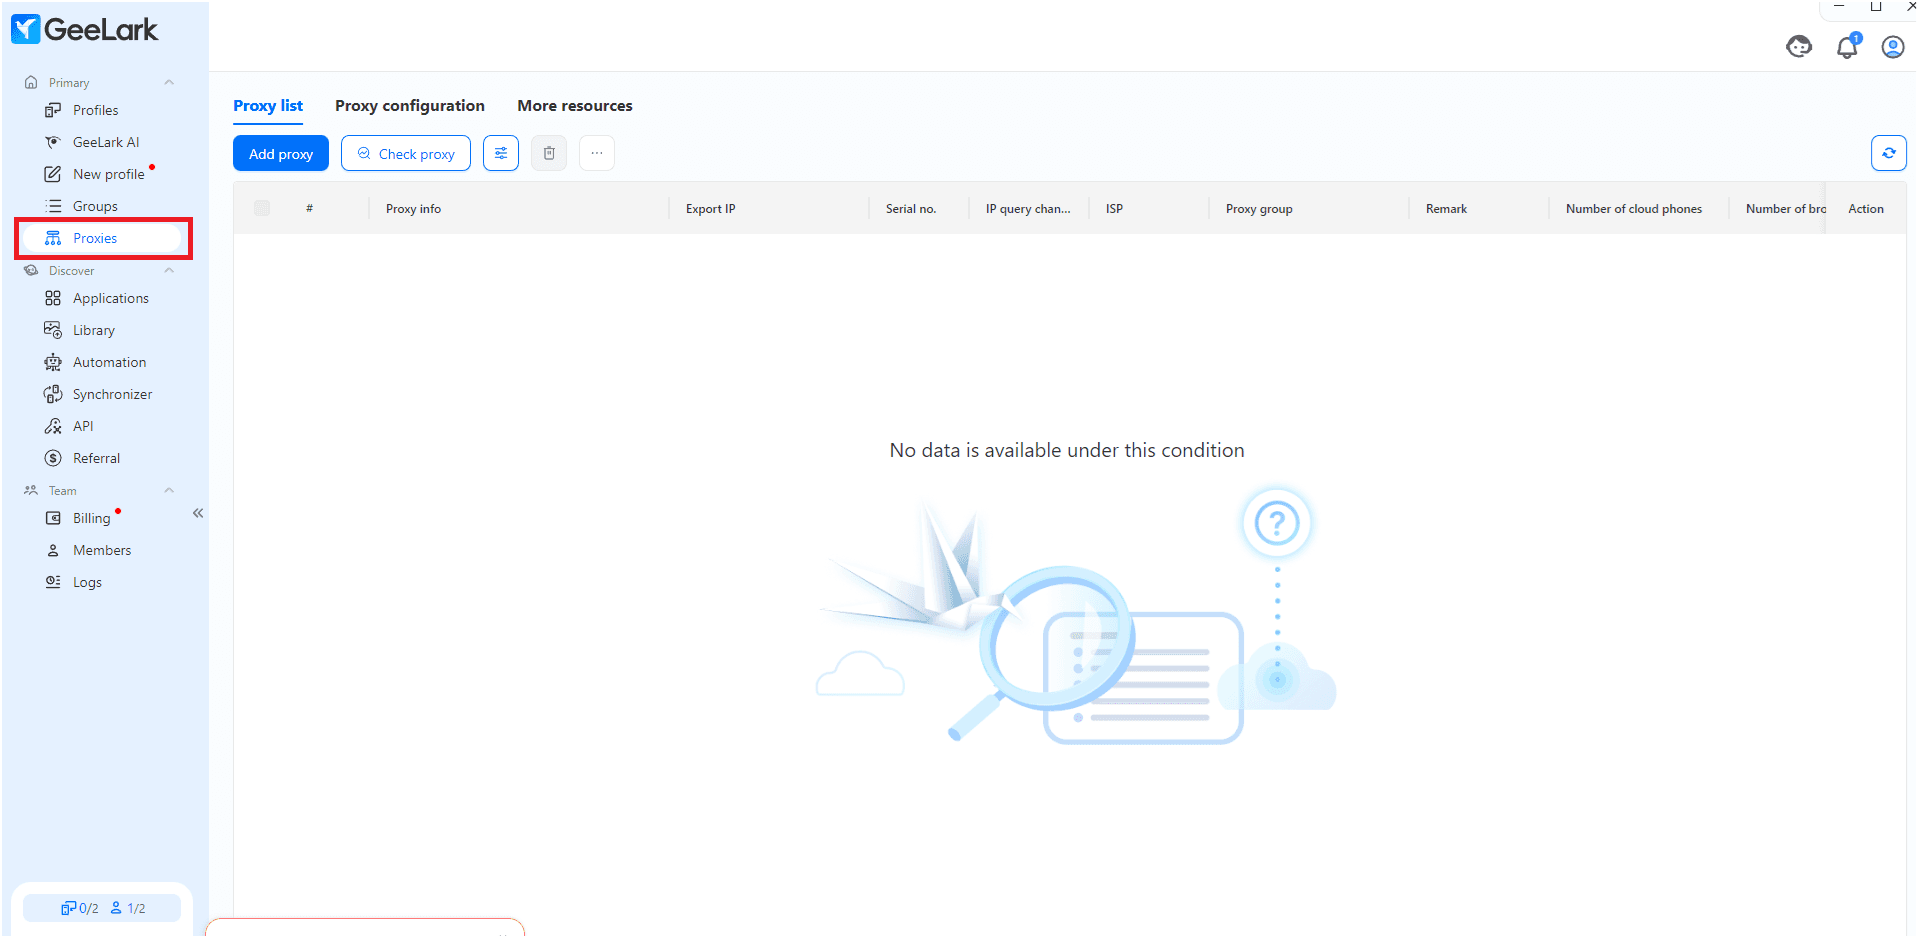
Task: Click the trash delete icon
Action: [x=548, y=153]
